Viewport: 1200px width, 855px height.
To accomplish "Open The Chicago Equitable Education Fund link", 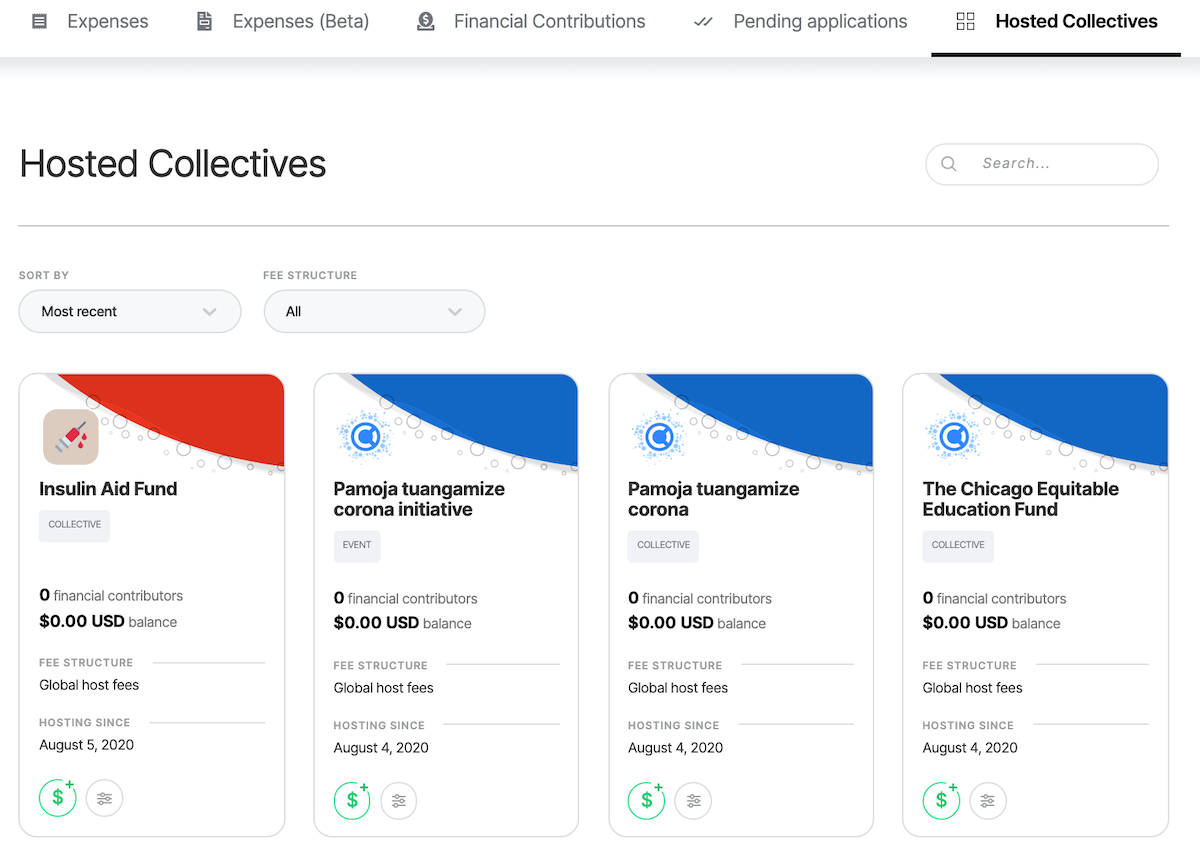I will click(x=1021, y=499).
